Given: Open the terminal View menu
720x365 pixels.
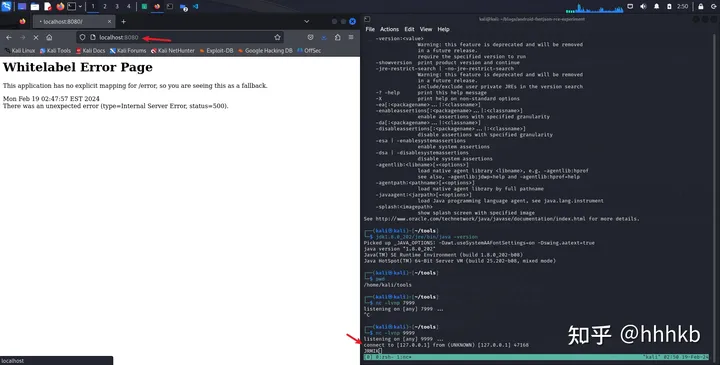Looking at the screenshot, I should pos(426,29).
